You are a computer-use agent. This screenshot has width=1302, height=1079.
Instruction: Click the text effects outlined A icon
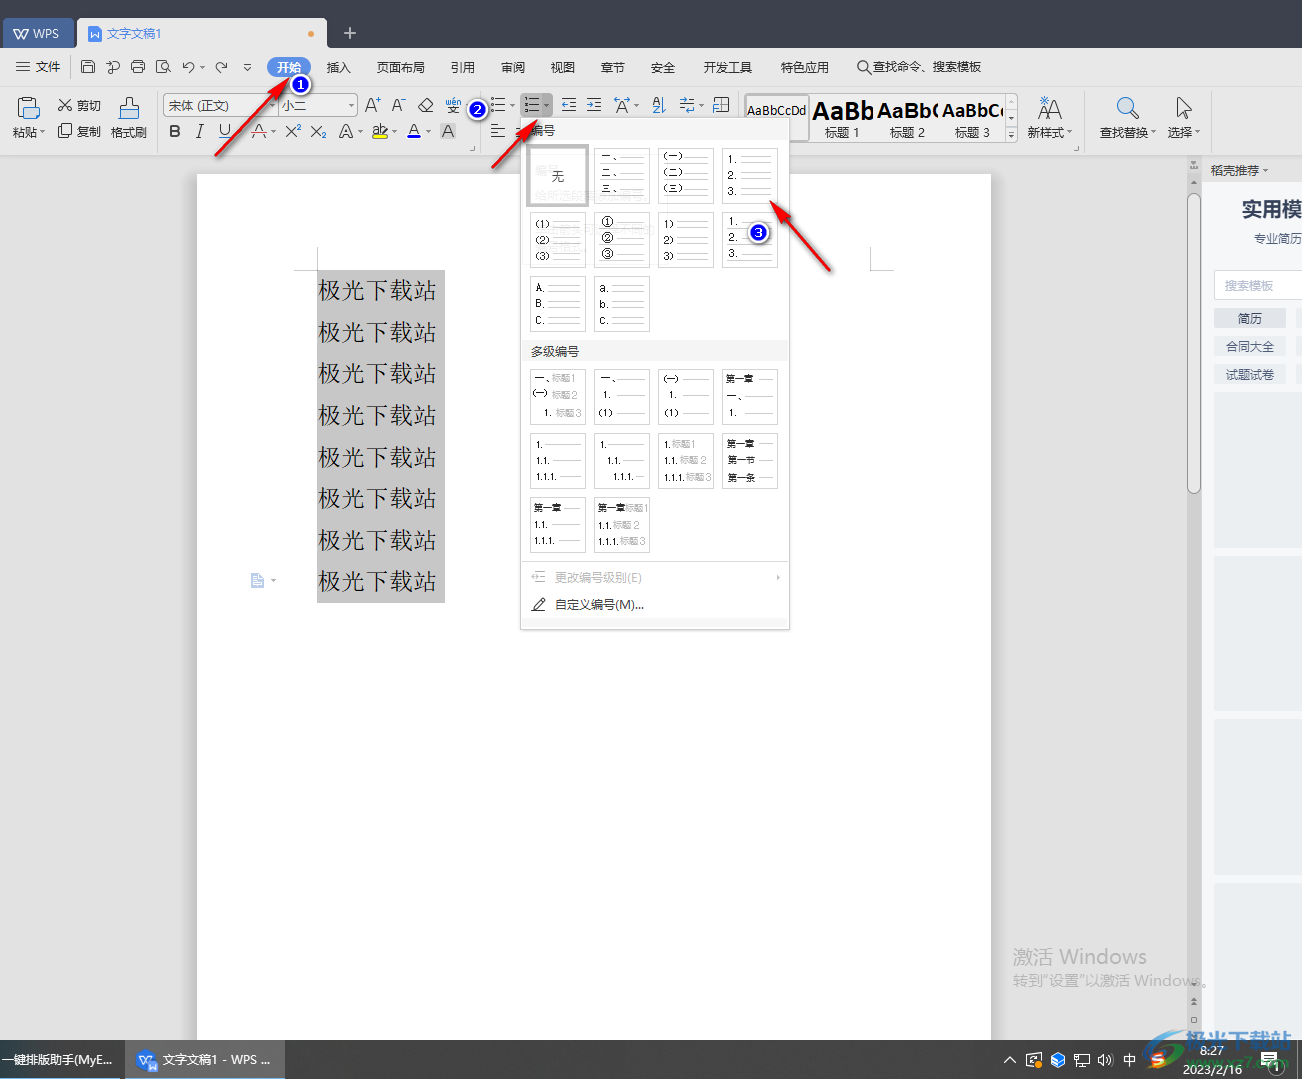coord(346,131)
